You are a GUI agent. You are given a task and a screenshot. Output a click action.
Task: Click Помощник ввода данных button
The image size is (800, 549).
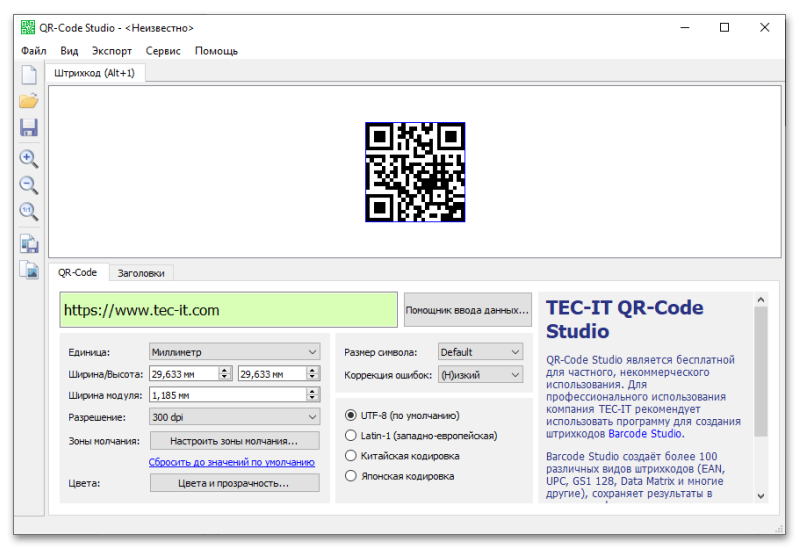(467, 310)
